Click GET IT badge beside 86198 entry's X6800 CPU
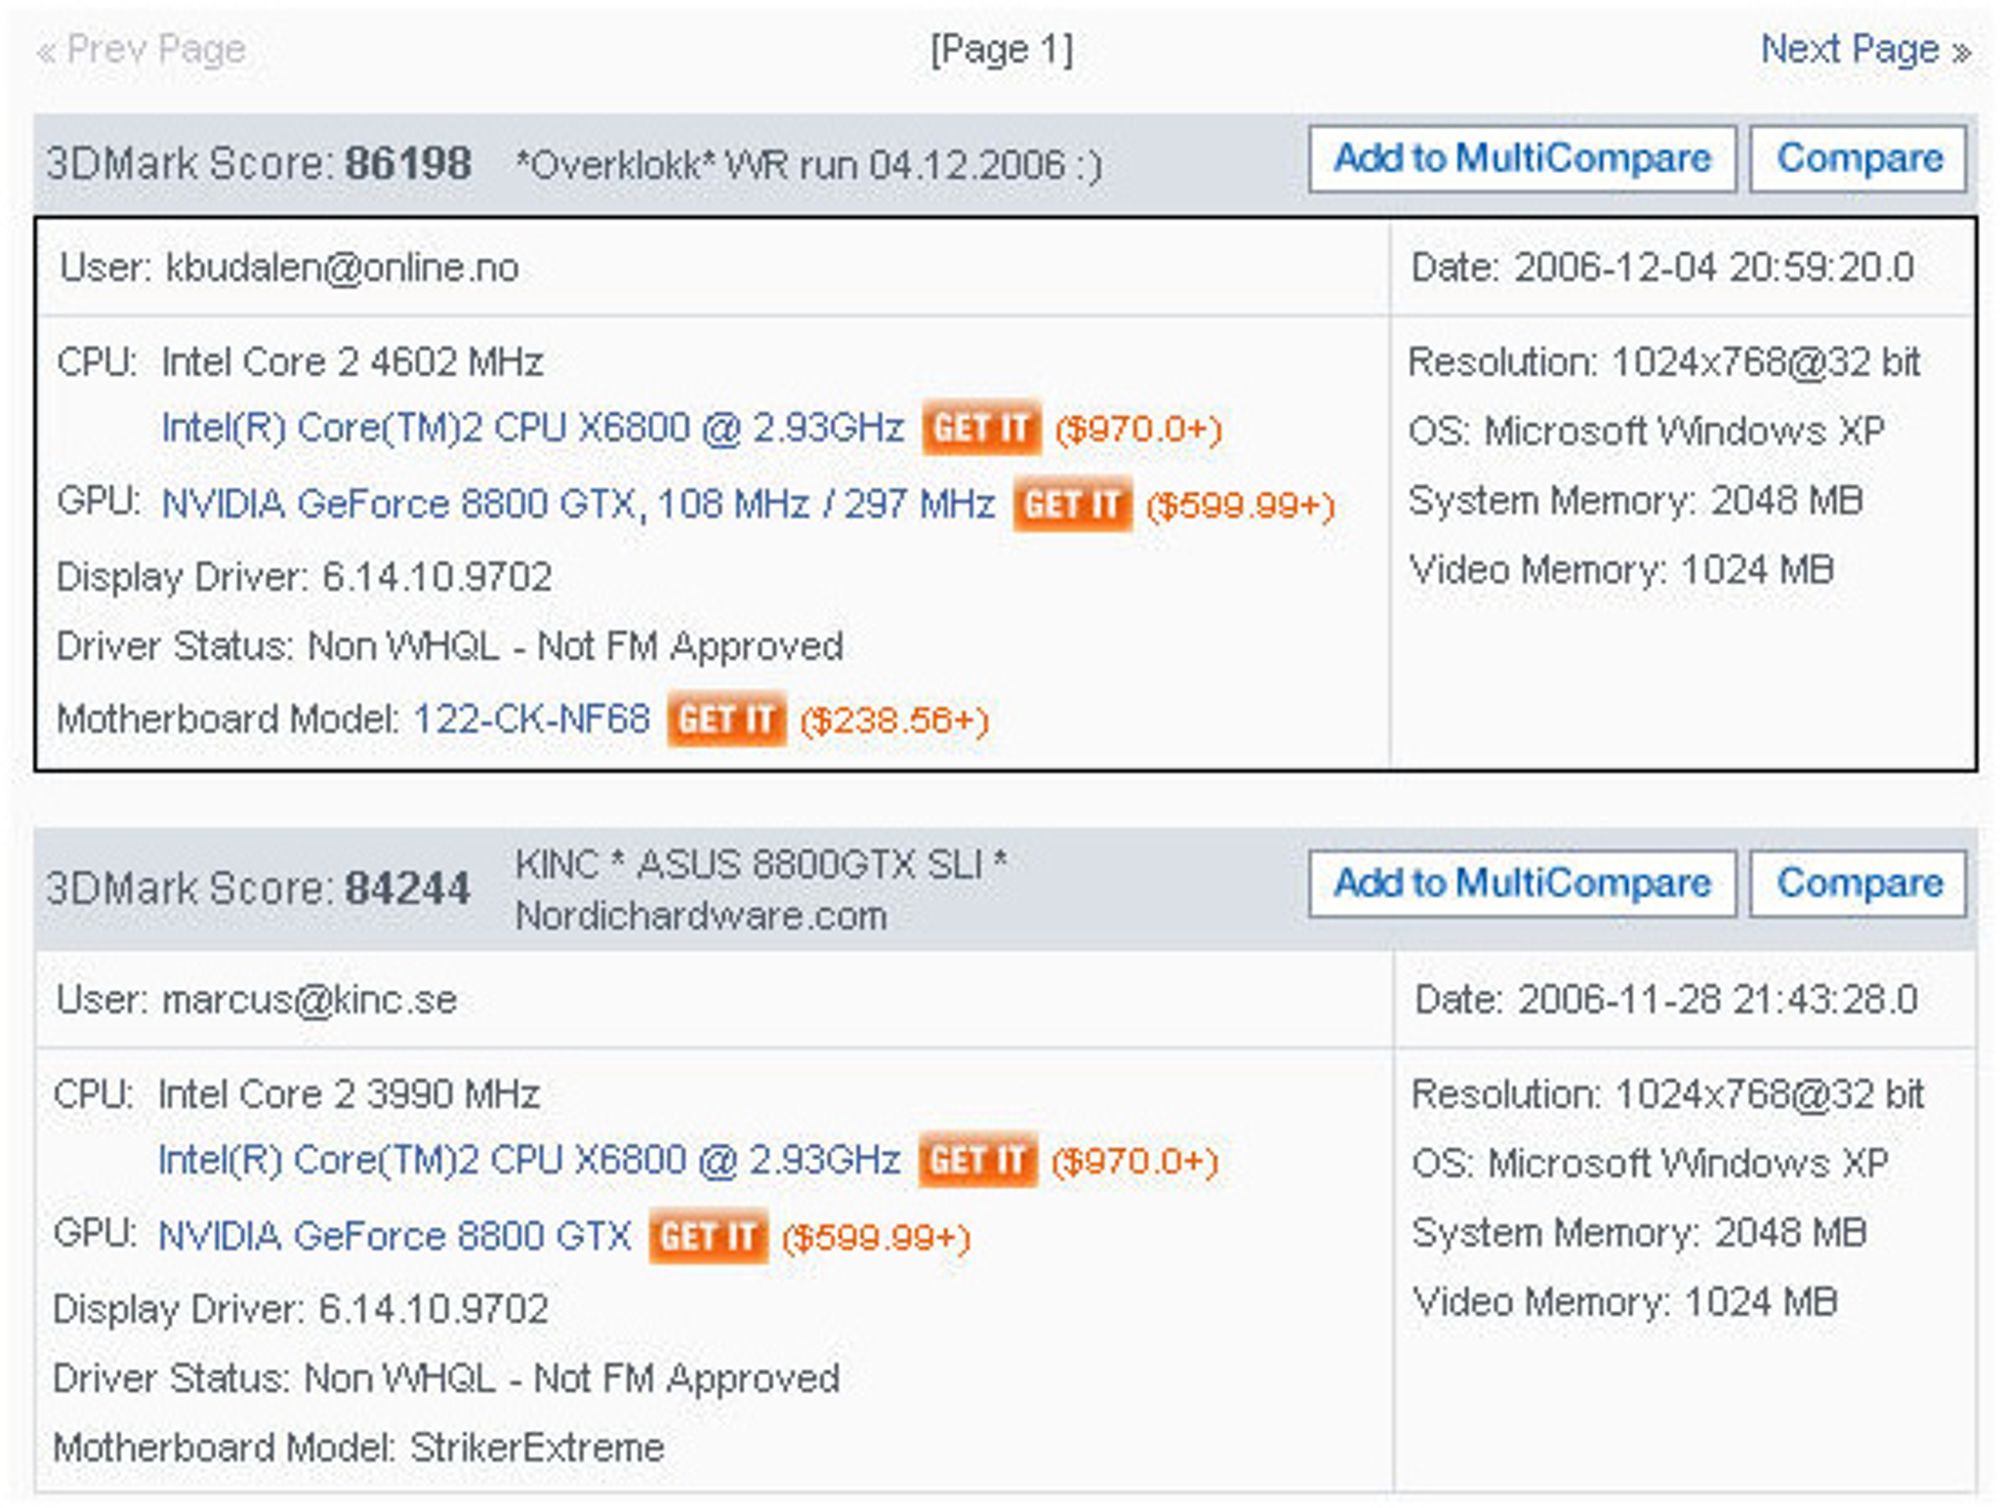Image resolution: width=2000 pixels, height=1508 pixels. [981, 428]
